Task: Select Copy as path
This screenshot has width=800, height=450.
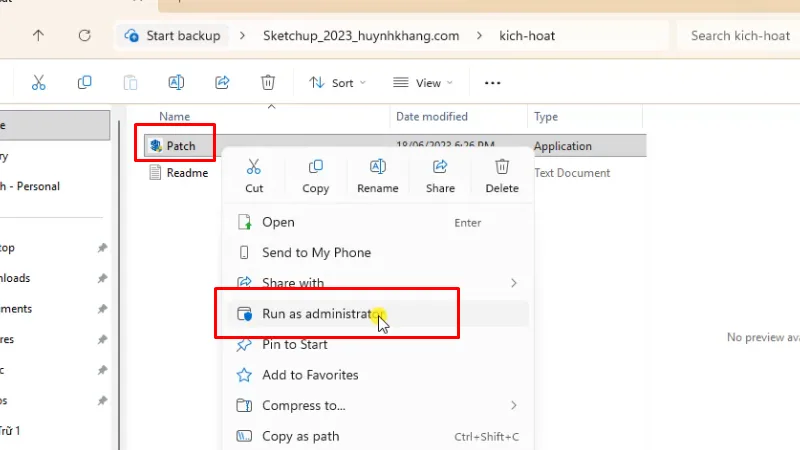Action: pyautogui.click(x=378, y=436)
